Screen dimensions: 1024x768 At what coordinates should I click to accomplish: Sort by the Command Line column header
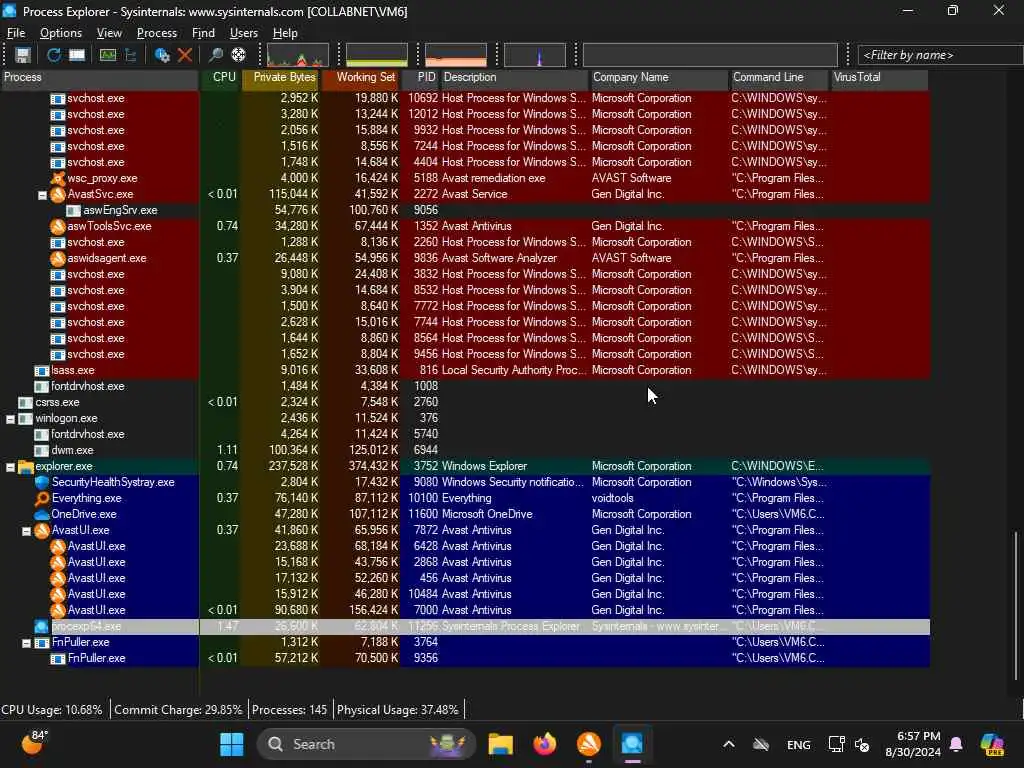point(780,77)
